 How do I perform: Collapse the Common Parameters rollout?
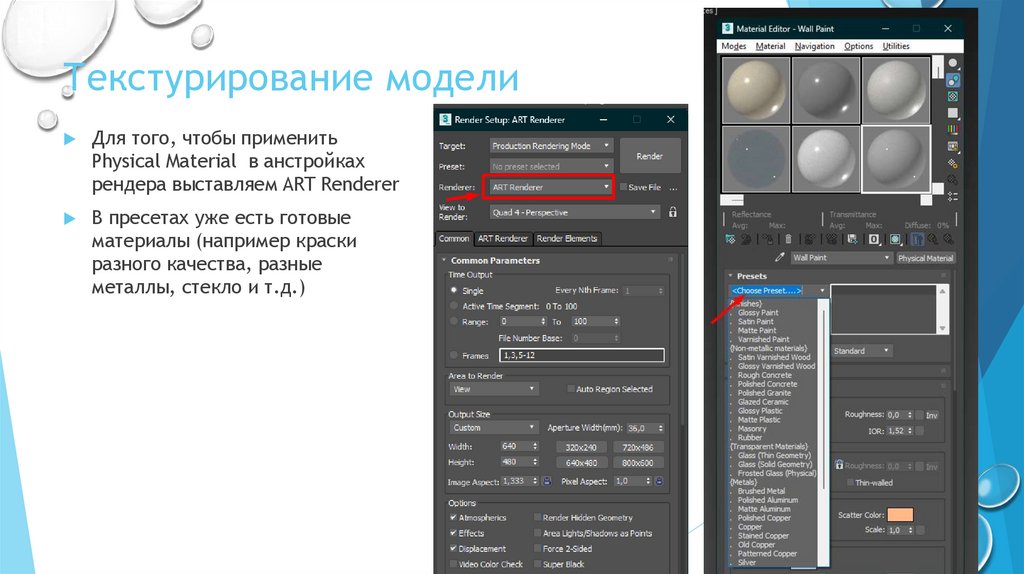pos(494,260)
